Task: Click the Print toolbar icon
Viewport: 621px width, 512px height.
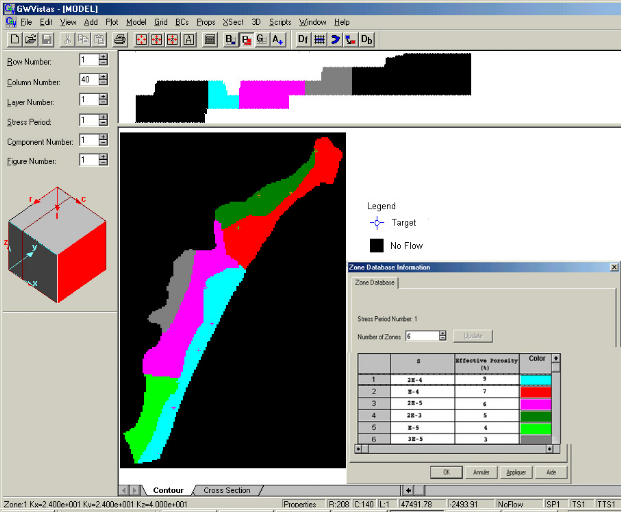Action: click(120, 39)
